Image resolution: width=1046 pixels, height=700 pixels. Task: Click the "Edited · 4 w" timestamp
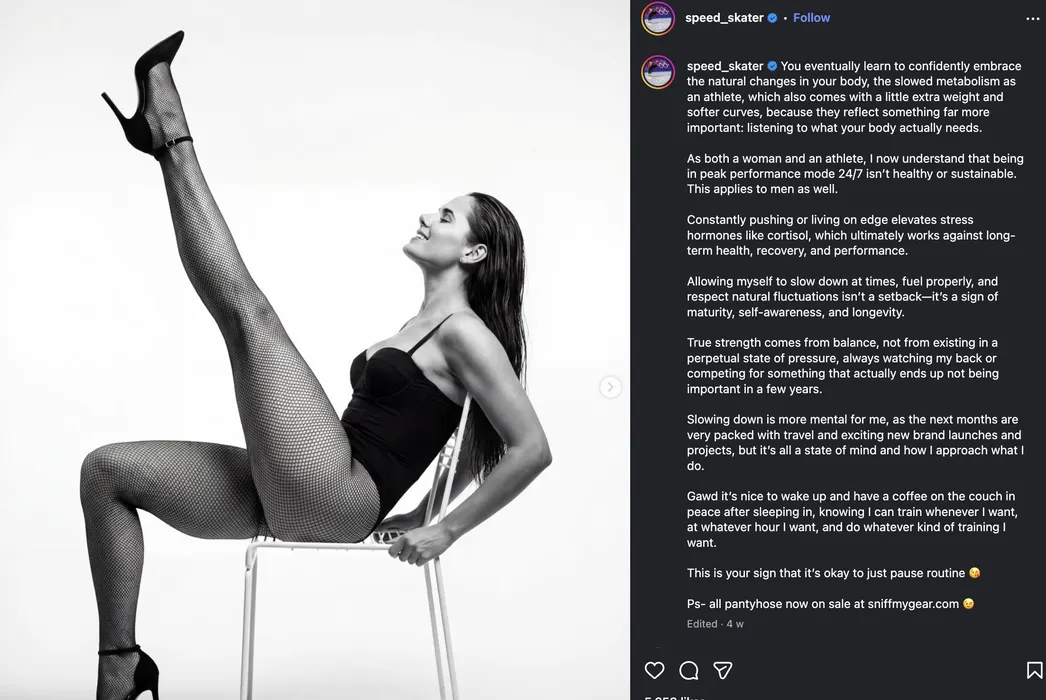[x=715, y=624]
